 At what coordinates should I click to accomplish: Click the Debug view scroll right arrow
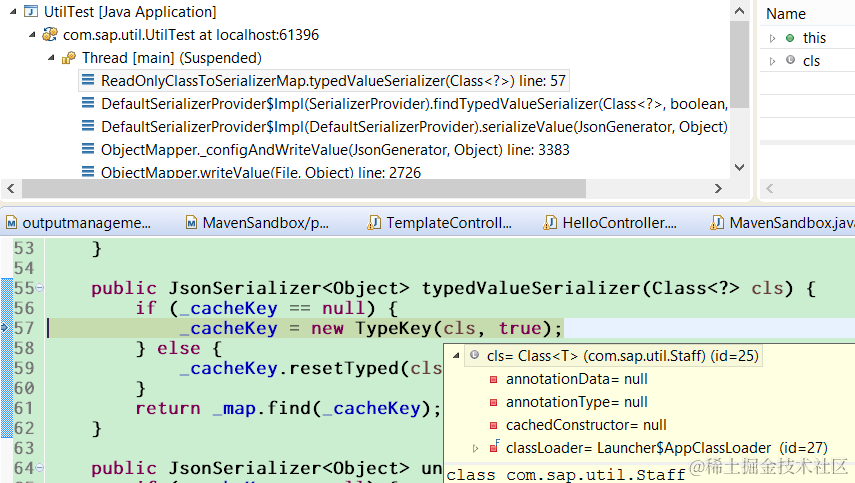(718, 189)
